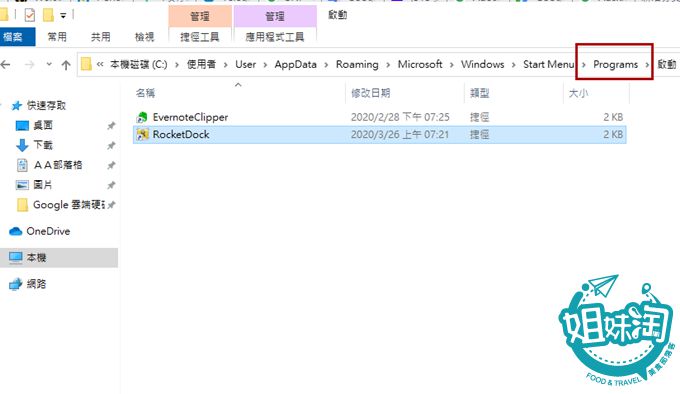Screen dimensions: 680x394
Task: Click the 桌面 desktop icon in sidebar
Action: [22, 126]
